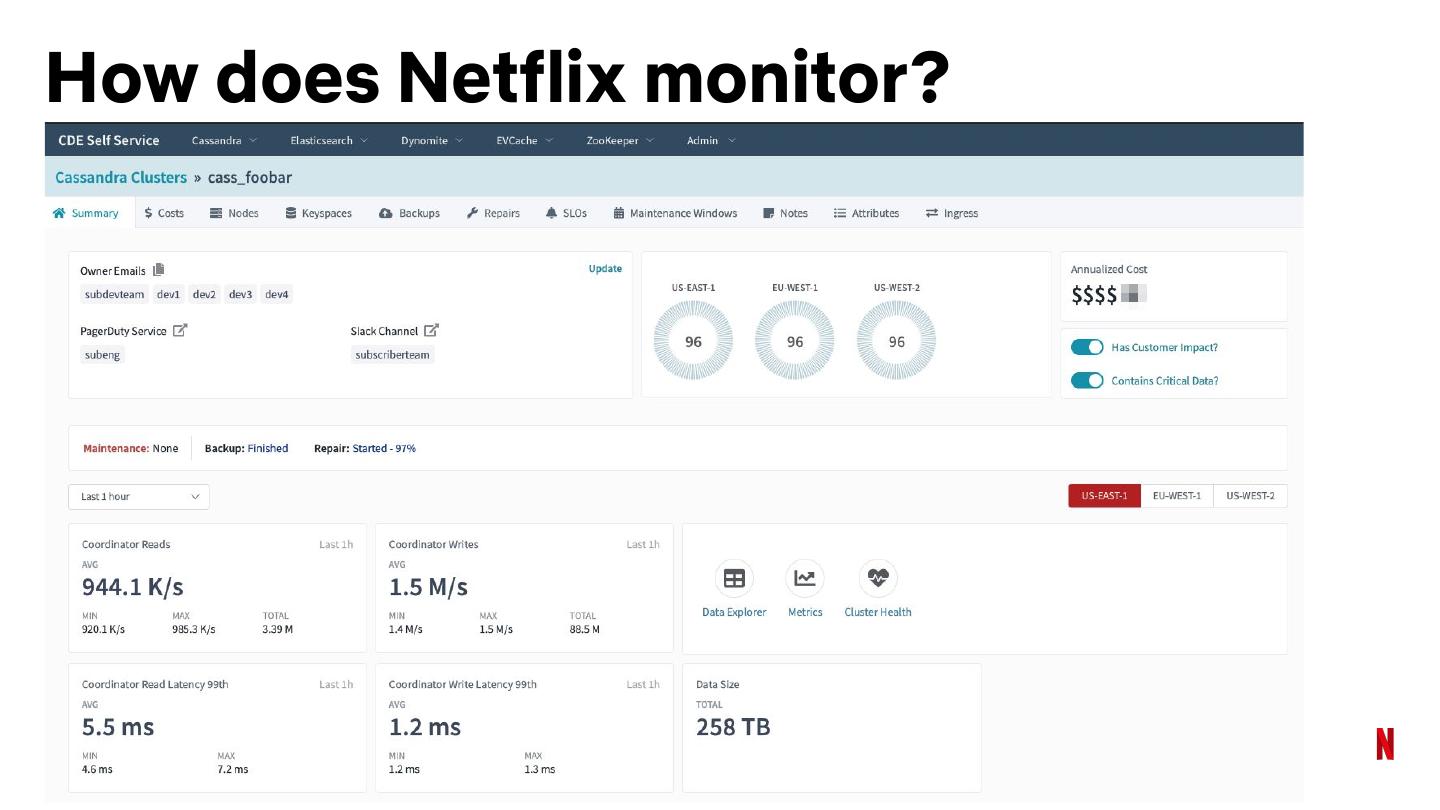
Task: Toggle the Has Customer Impact switch
Action: click(1086, 348)
